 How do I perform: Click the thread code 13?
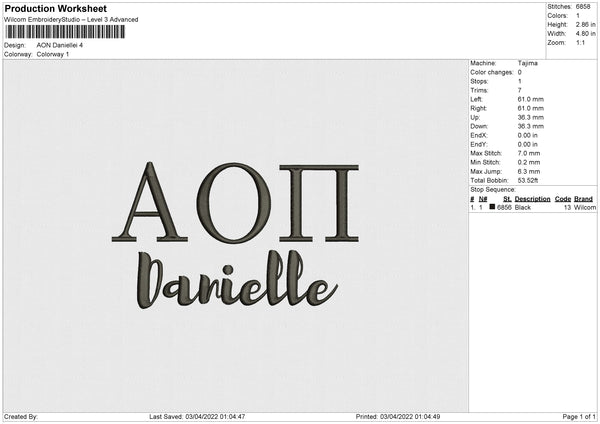pos(567,207)
